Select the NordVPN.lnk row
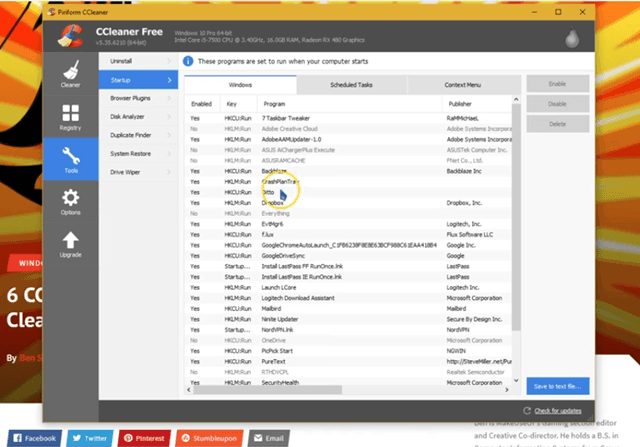 click(x=349, y=330)
